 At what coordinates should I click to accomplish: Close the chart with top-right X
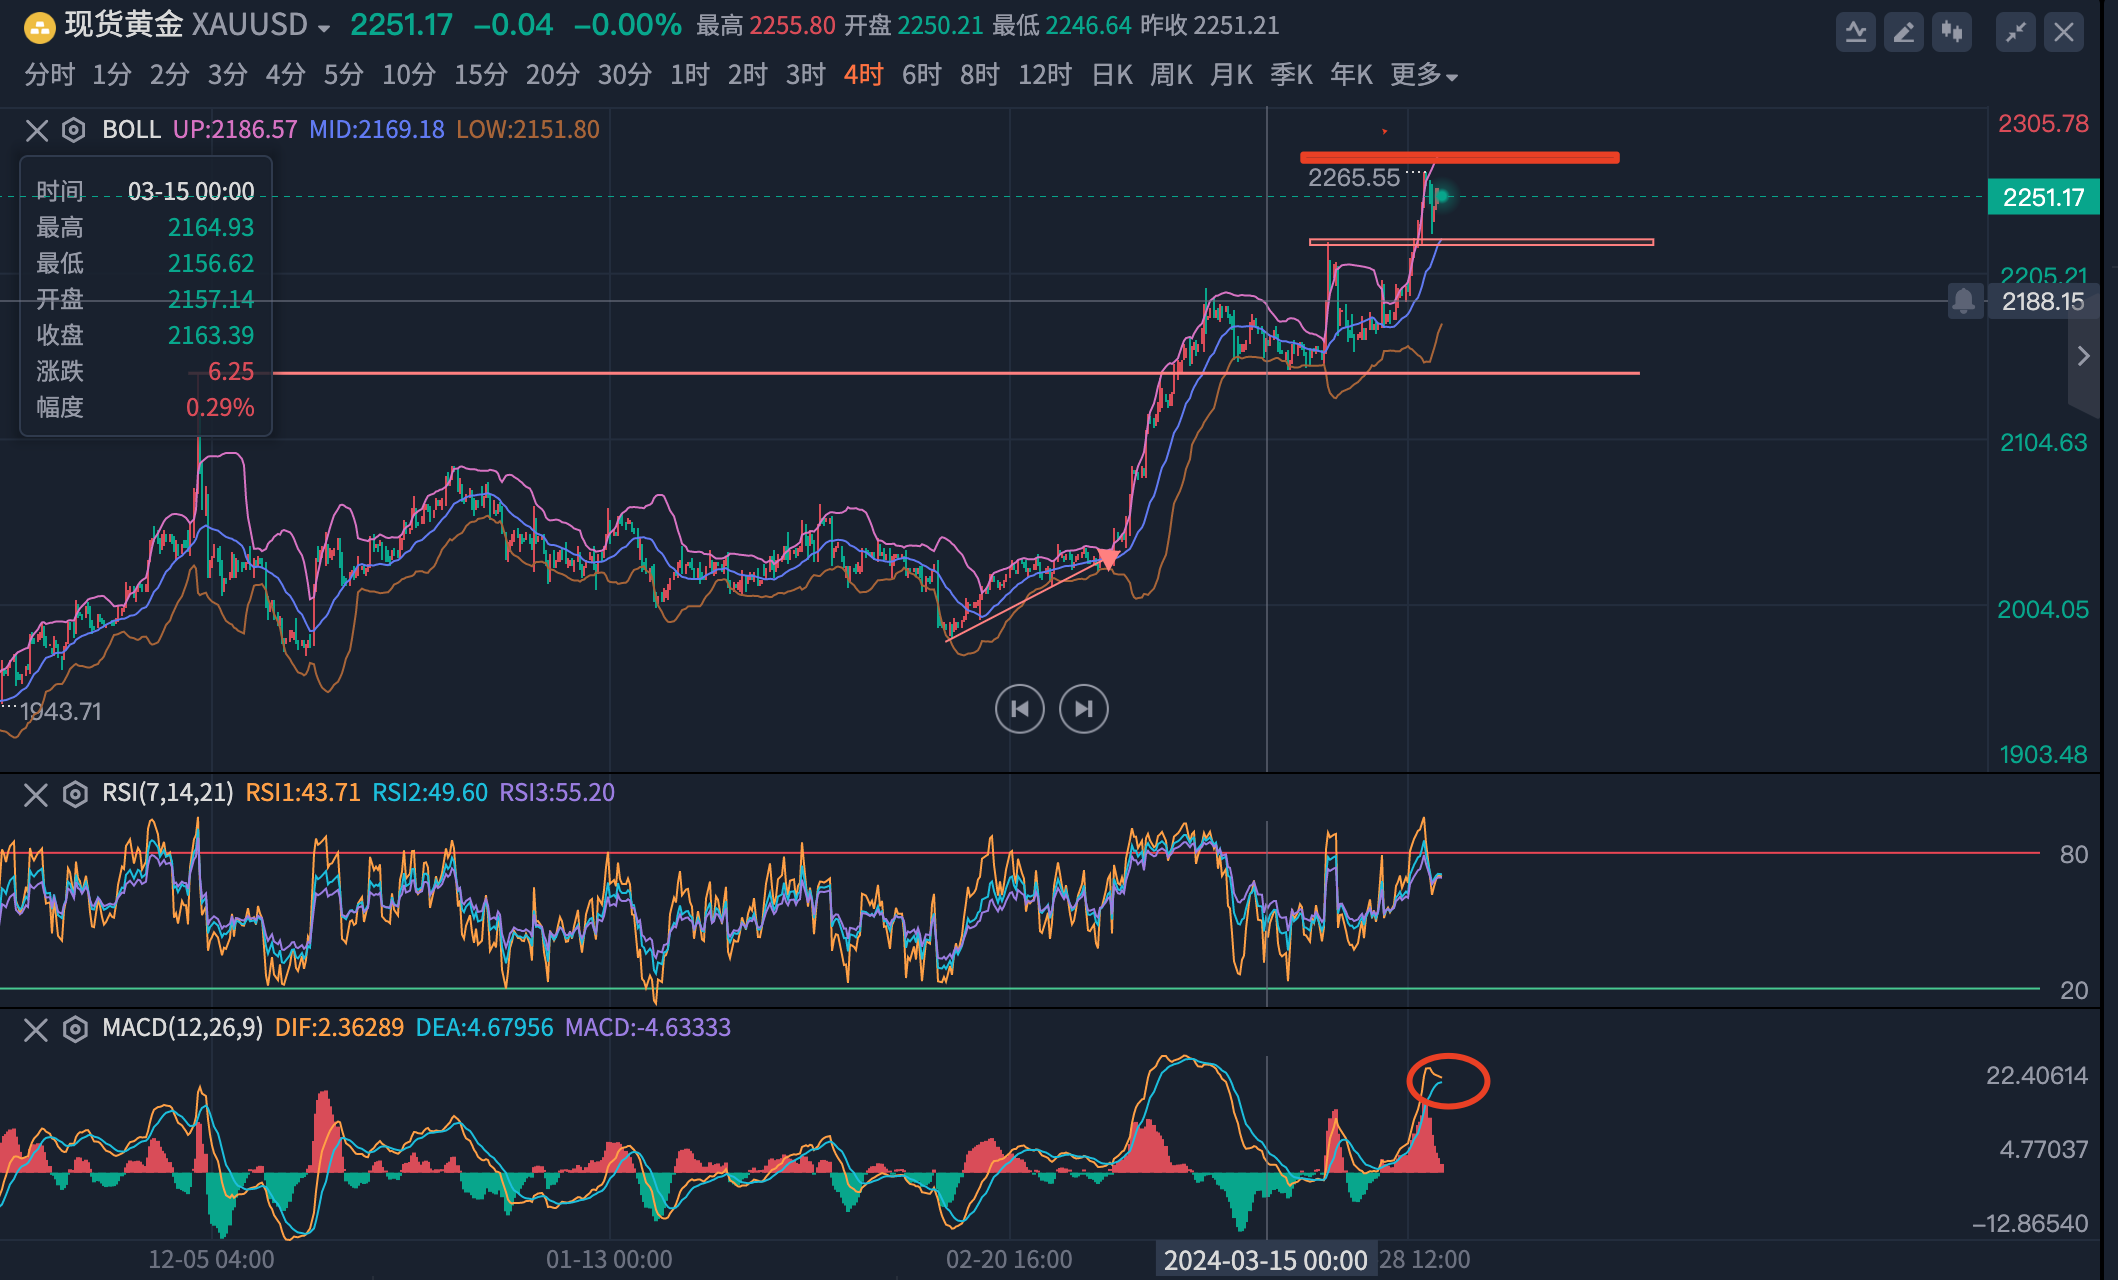tap(2063, 32)
